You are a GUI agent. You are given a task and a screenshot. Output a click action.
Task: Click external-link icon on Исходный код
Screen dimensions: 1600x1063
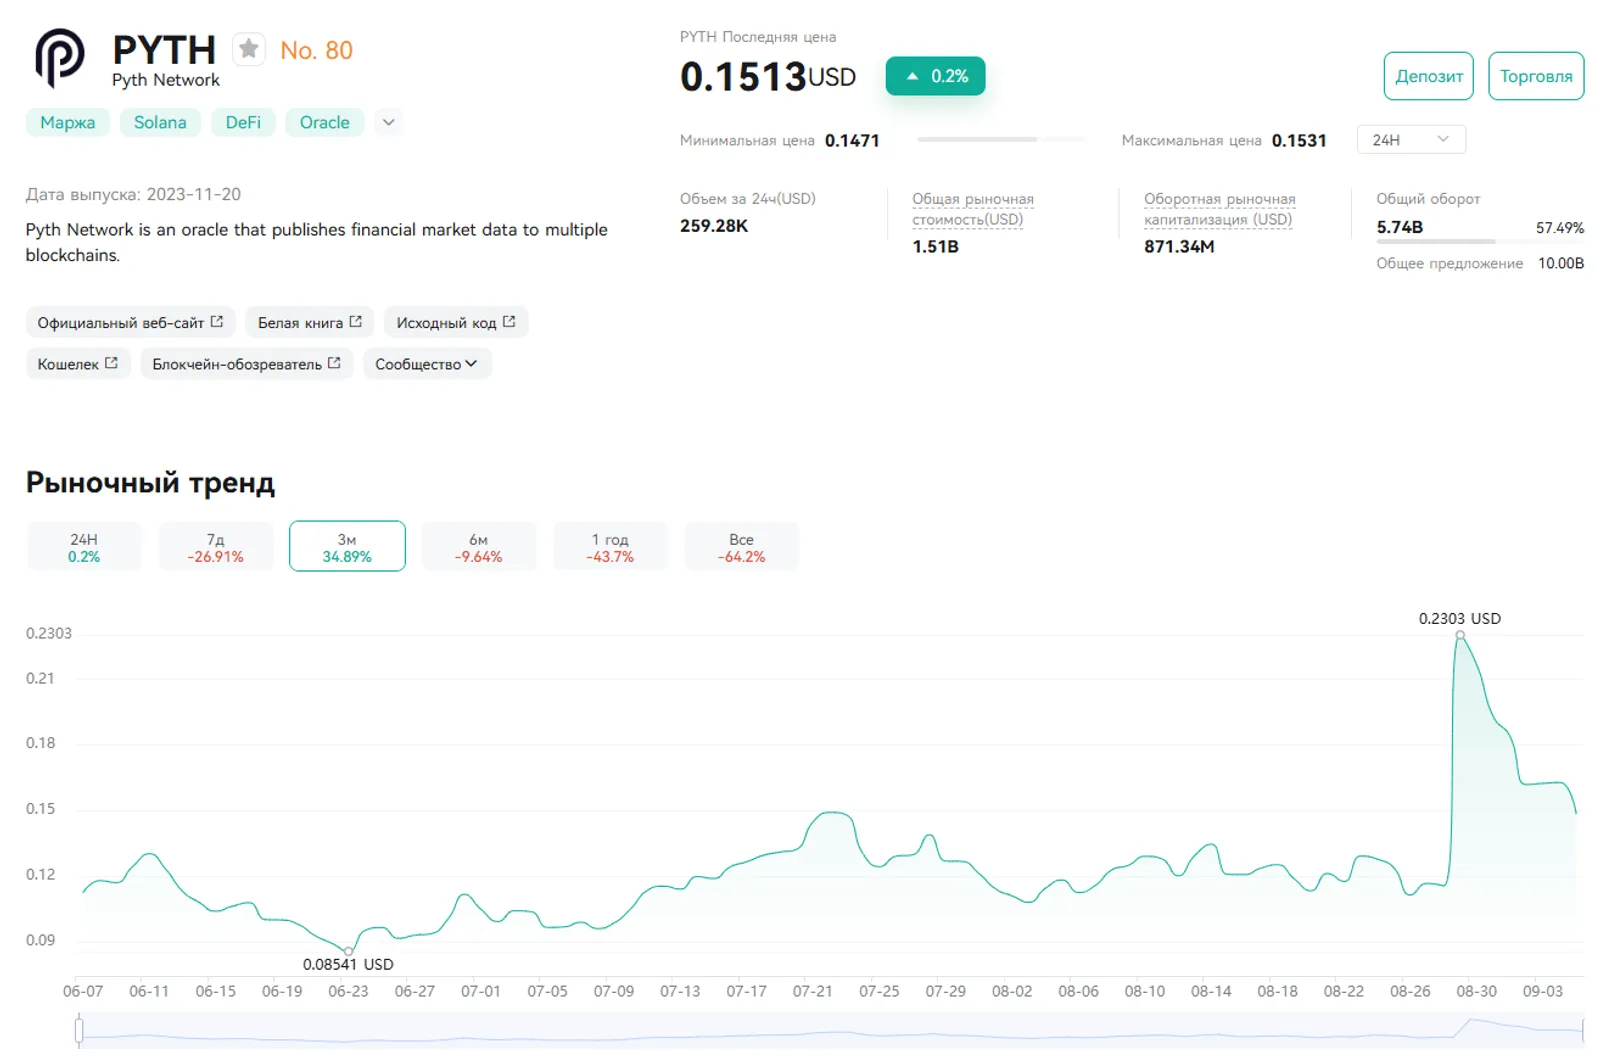click(509, 322)
